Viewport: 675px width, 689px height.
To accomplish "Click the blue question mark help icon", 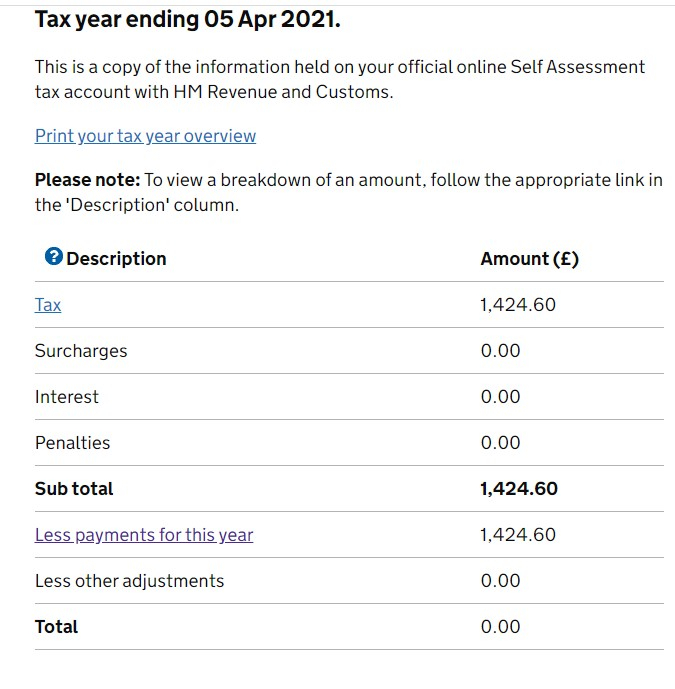I will coord(54,257).
